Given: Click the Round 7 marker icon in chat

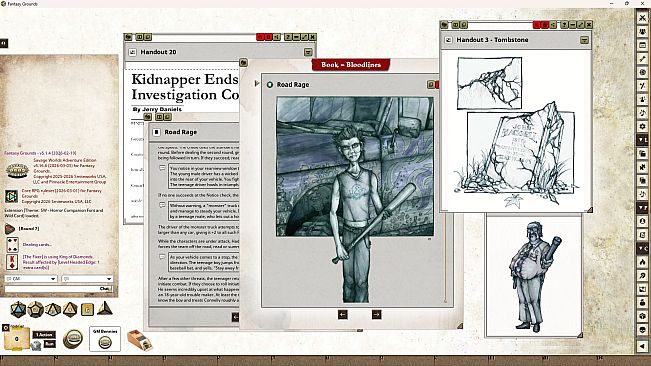Looking at the screenshot, I should pos(10,229).
